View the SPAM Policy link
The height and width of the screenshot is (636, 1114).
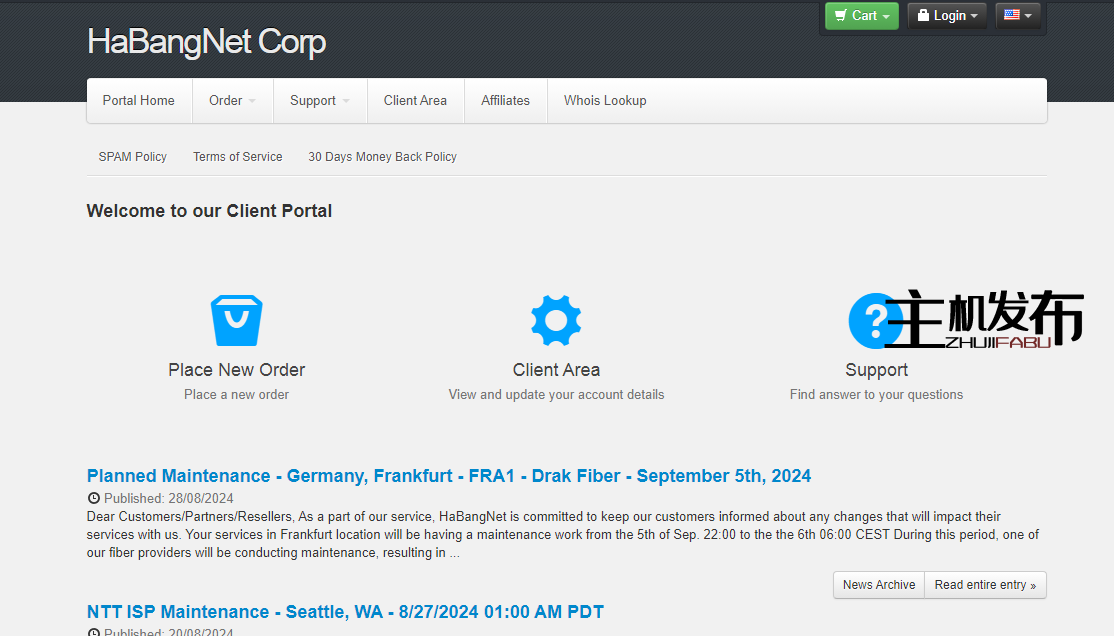(133, 157)
